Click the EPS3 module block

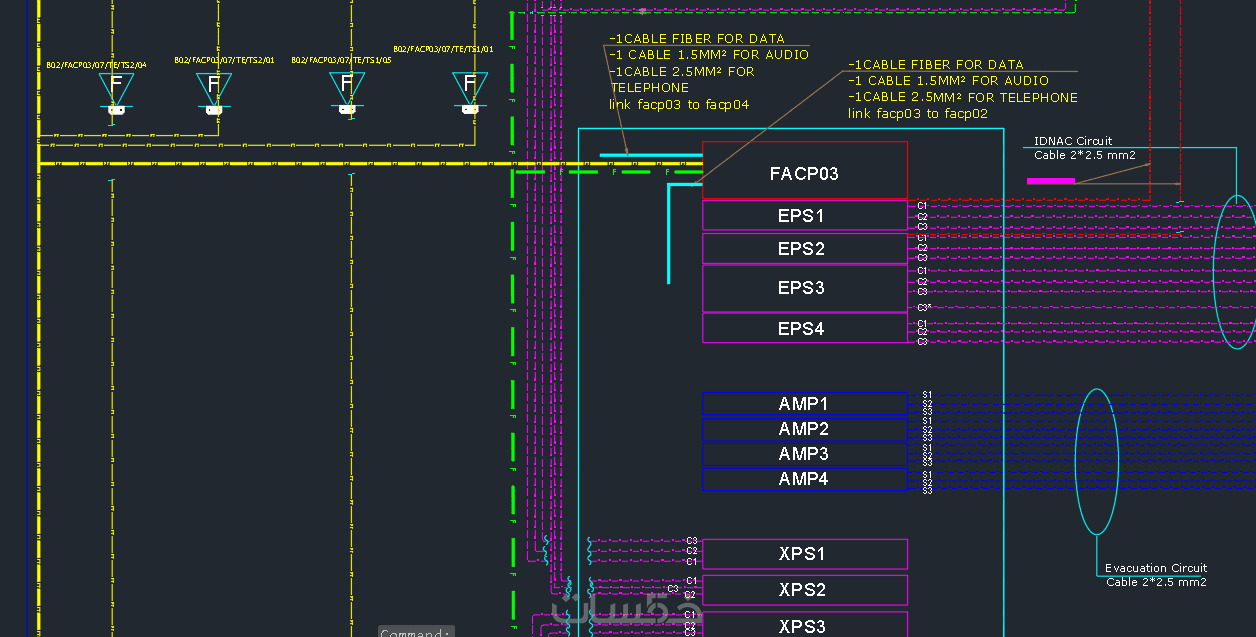[x=805, y=288]
